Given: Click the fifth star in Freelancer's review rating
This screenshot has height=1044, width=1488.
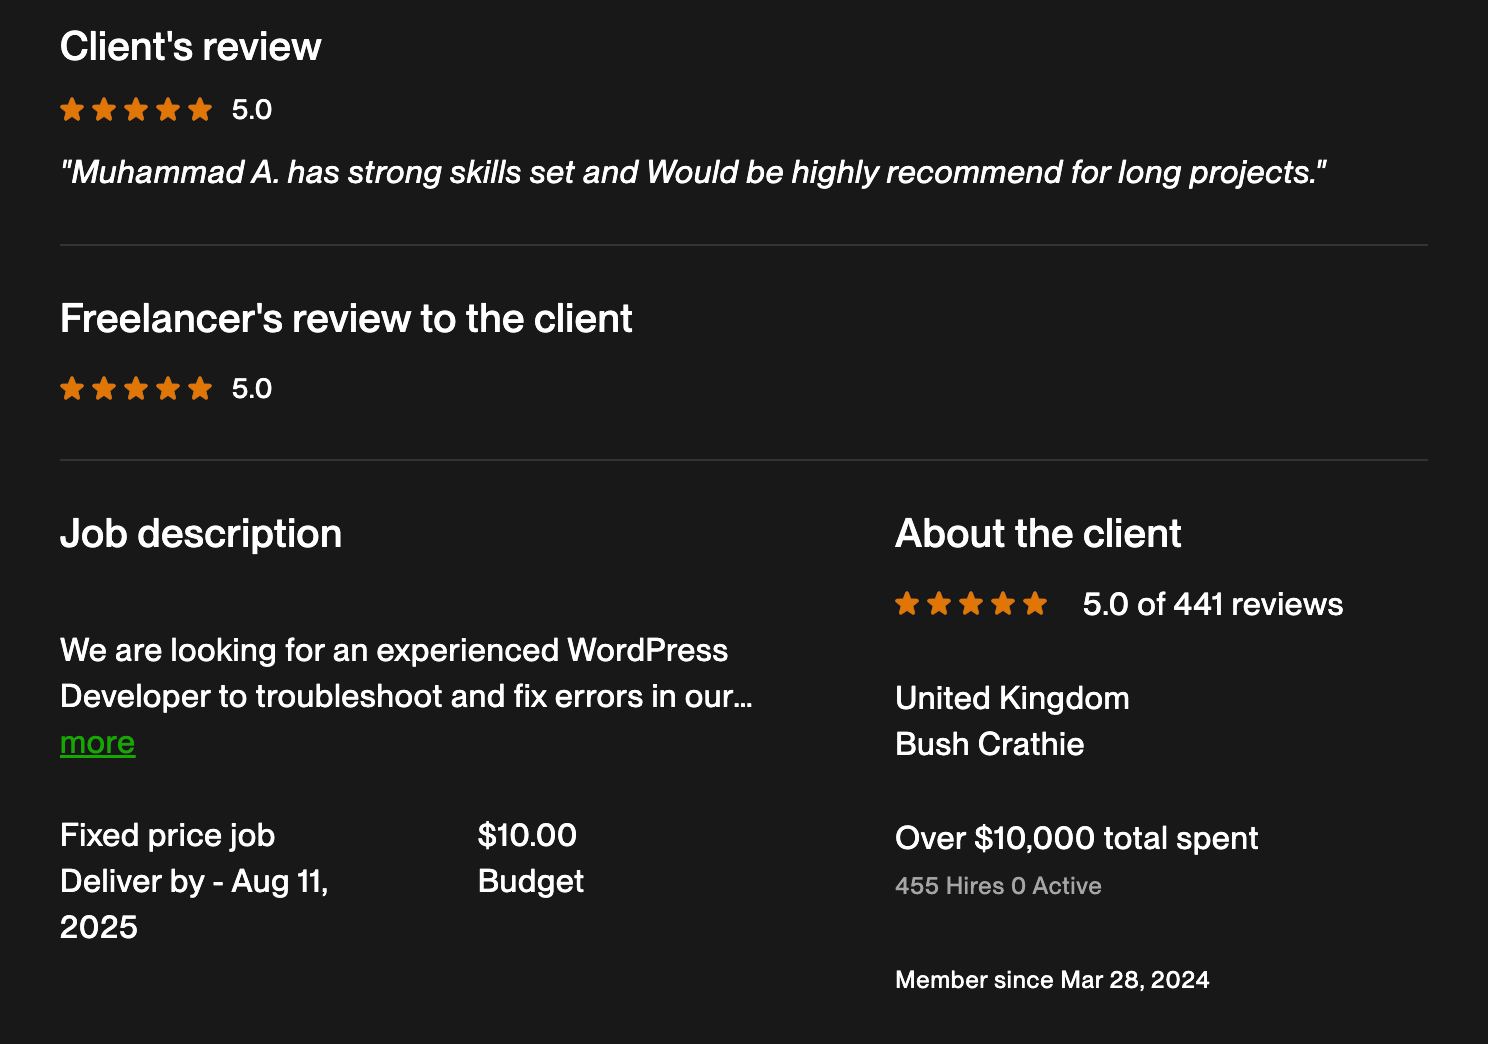Looking at the screenshot, I should click(200, 388).
